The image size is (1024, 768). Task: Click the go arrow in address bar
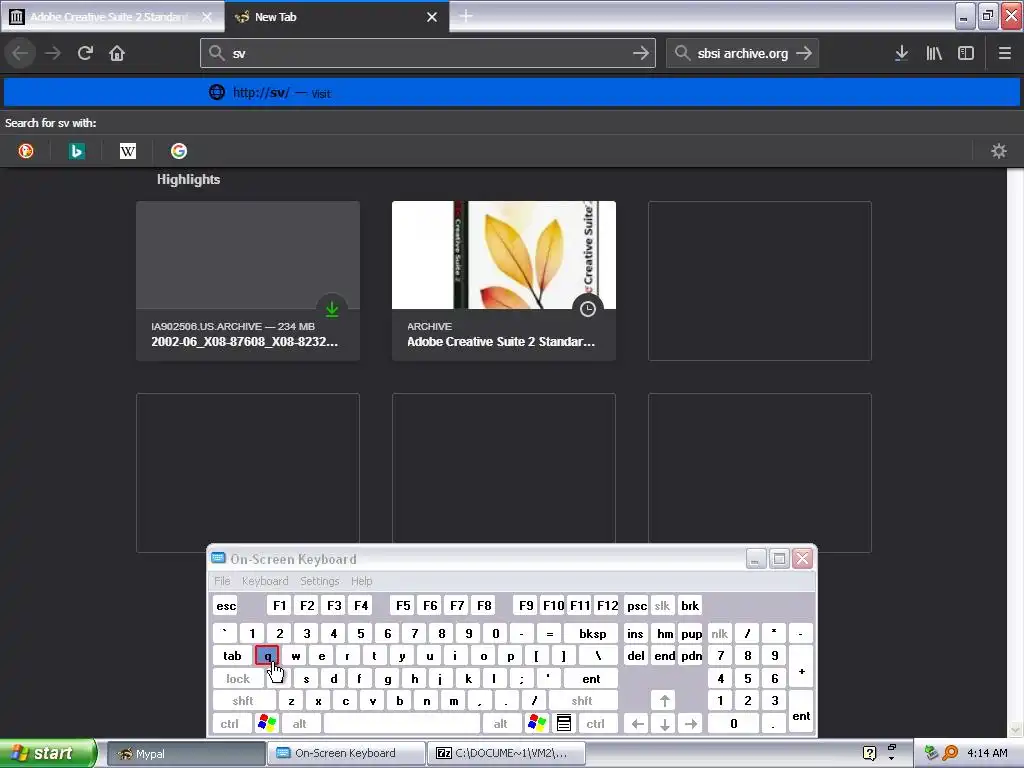[641, 53]
